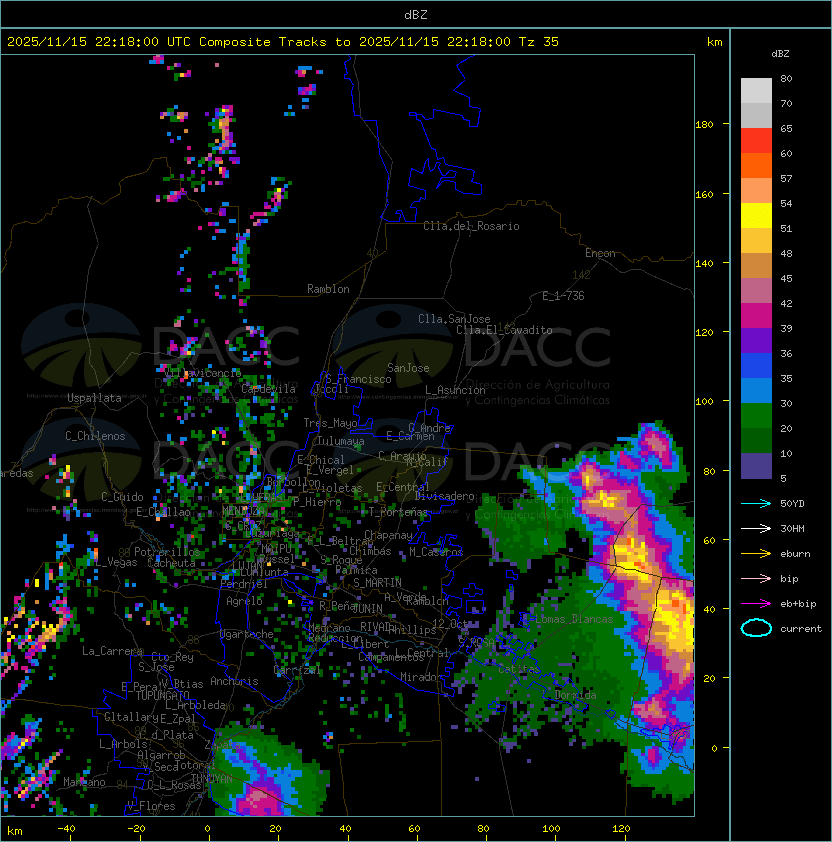Click the Divisadero place label
The image size is (832, 842).
[444, 496]
